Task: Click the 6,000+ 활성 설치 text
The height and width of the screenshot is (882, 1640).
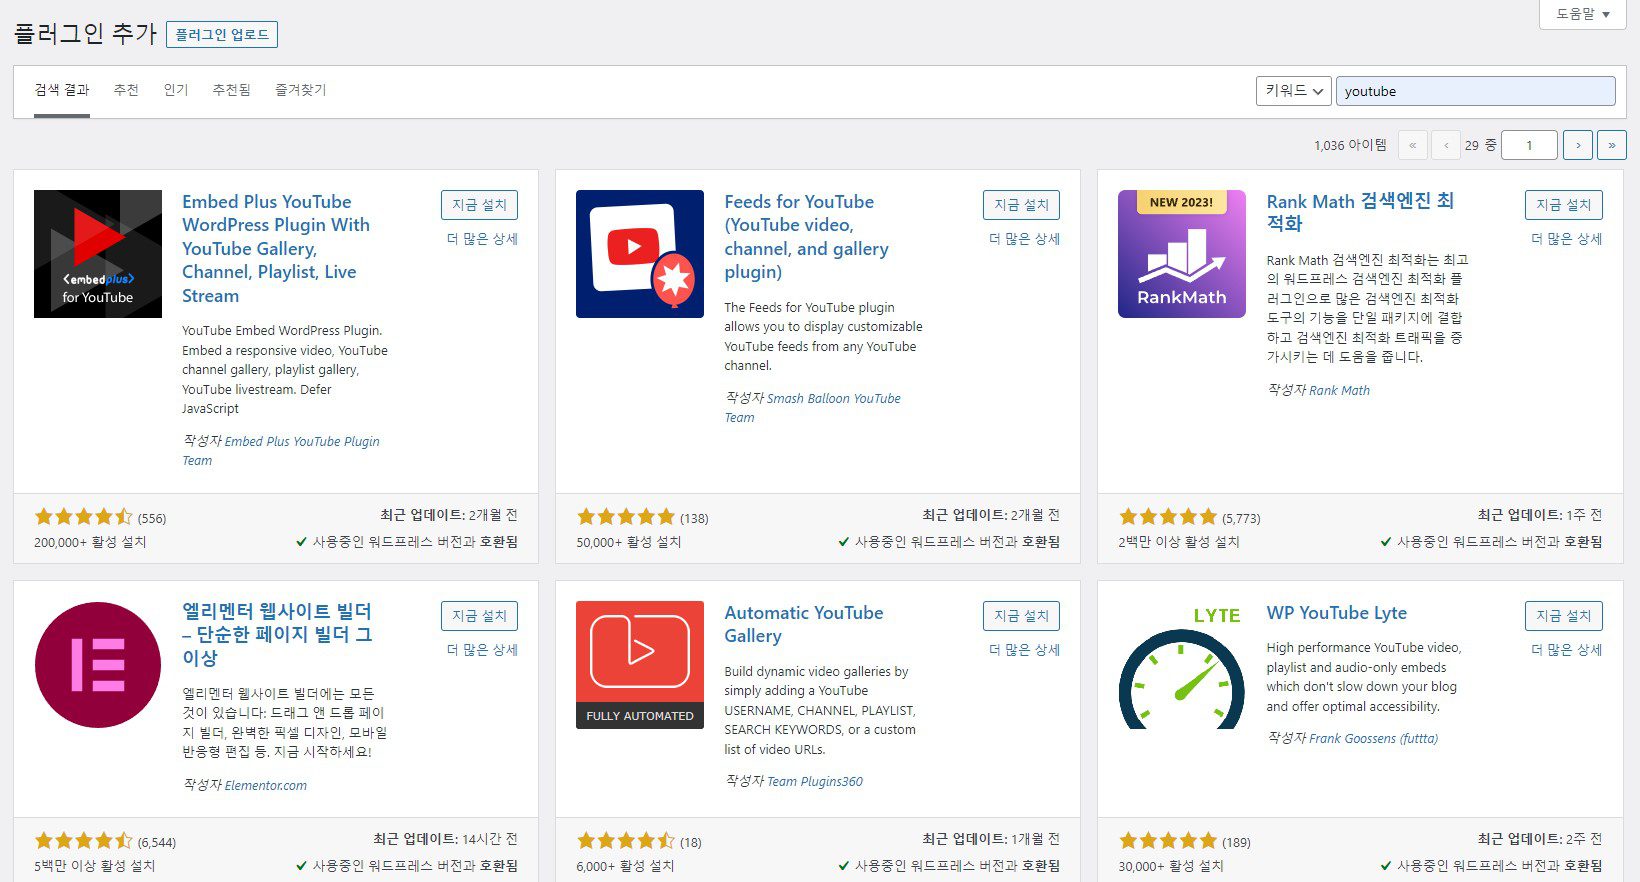Action: point(625,866)
